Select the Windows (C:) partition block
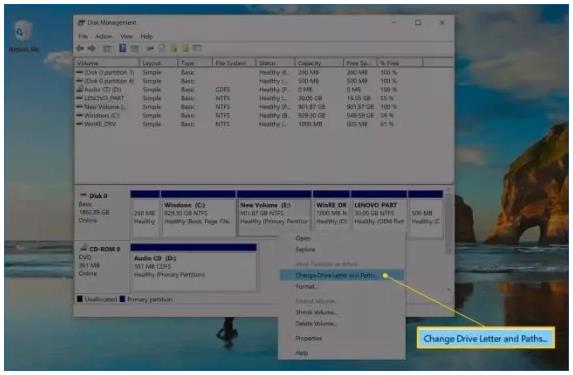The height and width of the screenshot is (375, 573). 198,214
